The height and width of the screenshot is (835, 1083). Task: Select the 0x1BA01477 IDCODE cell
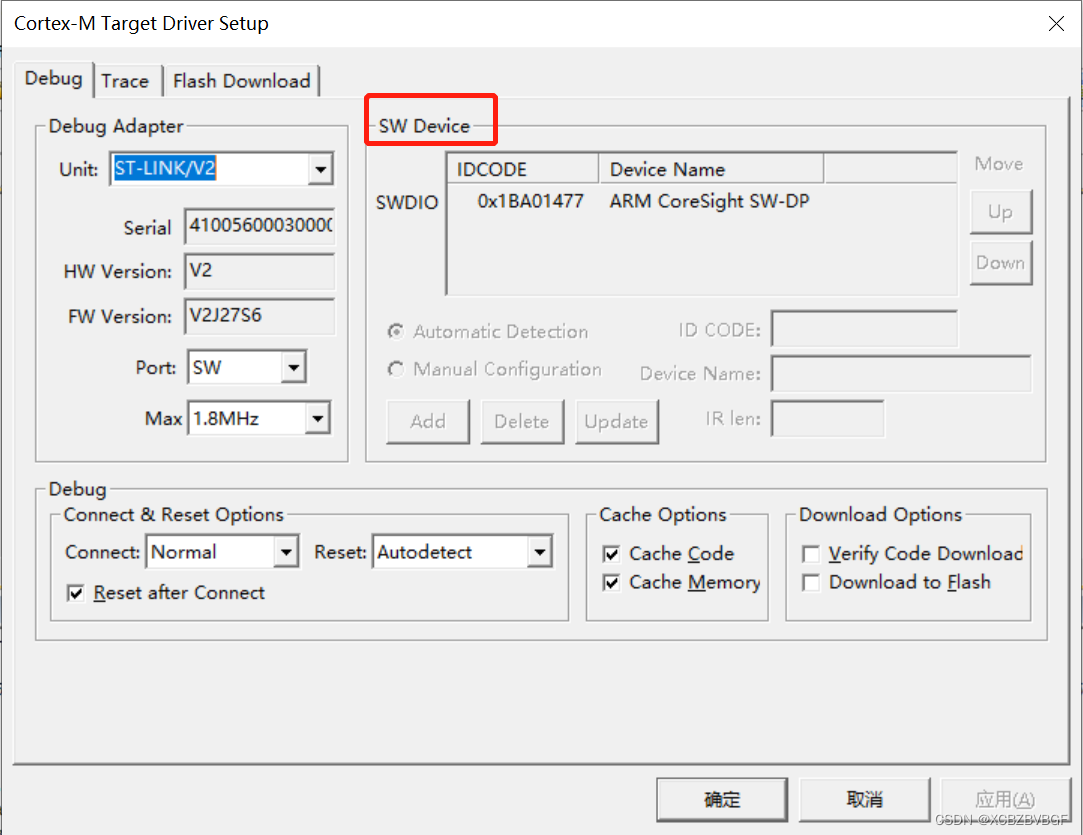(530, 201)
